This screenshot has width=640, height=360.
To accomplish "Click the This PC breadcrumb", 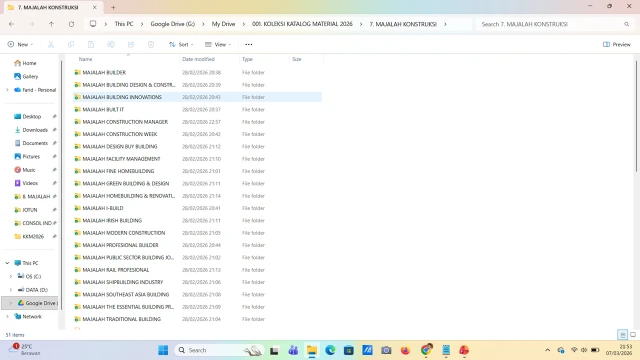I will pos(124,24).
